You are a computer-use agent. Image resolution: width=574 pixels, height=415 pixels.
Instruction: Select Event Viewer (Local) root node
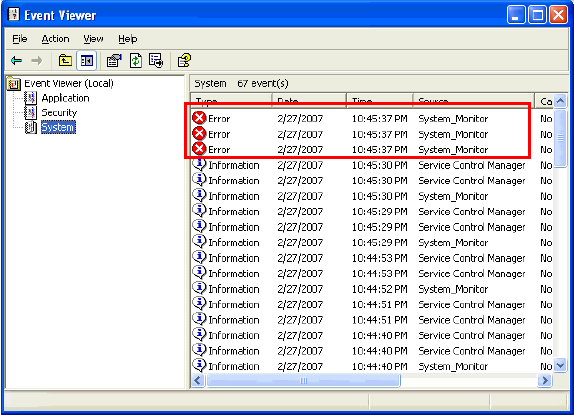[68, 83]
